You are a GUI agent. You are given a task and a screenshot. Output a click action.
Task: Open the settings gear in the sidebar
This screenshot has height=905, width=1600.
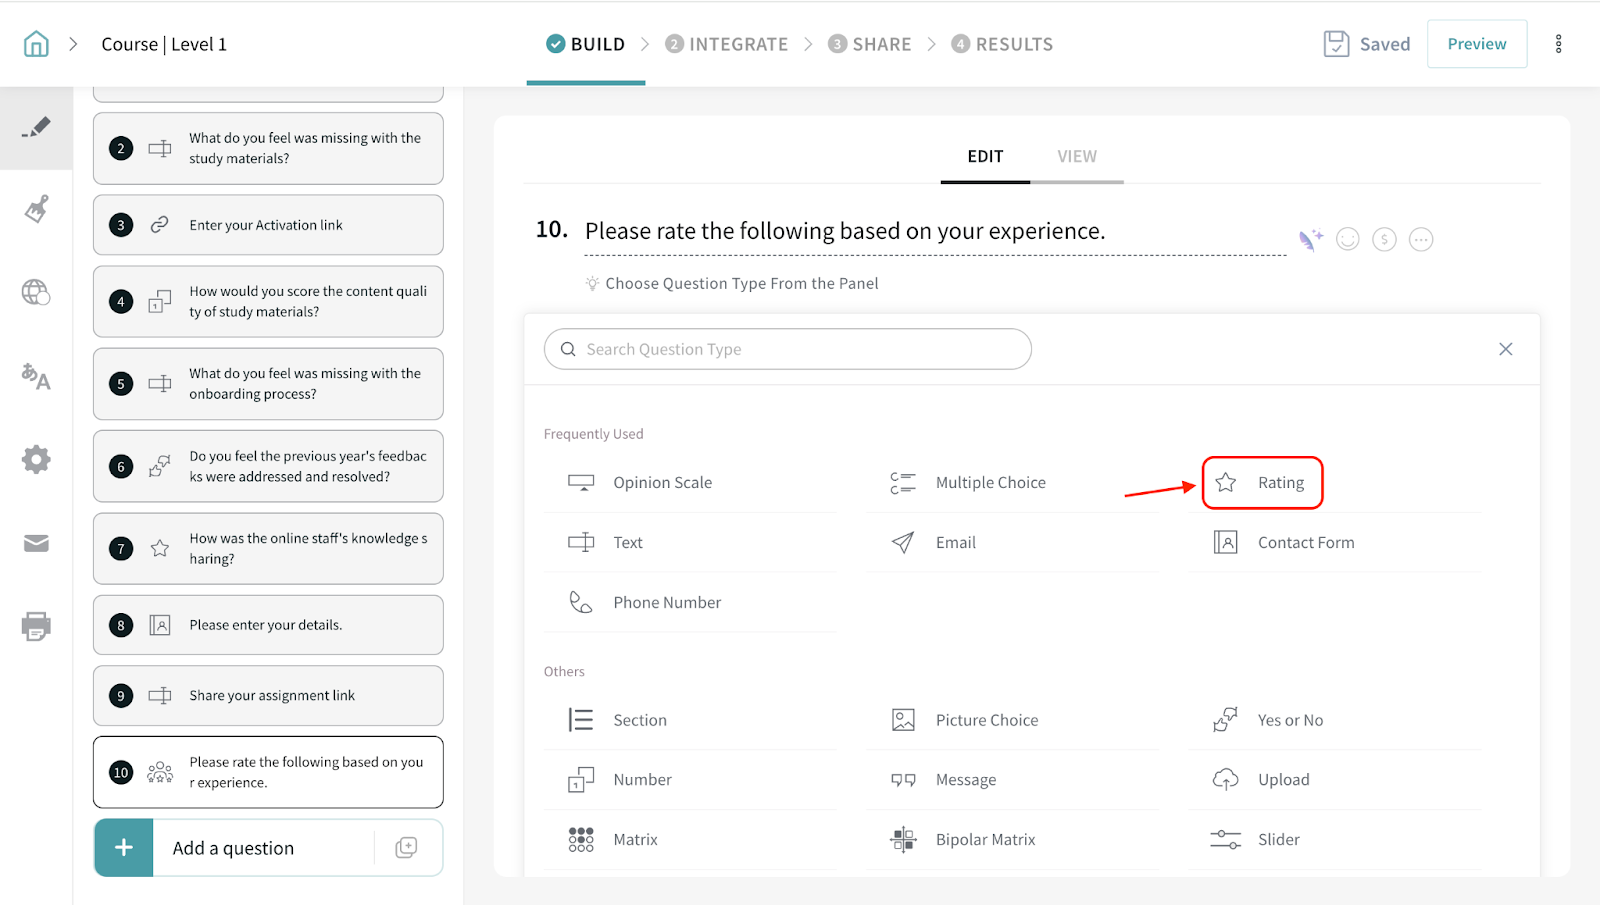(36, 460)
